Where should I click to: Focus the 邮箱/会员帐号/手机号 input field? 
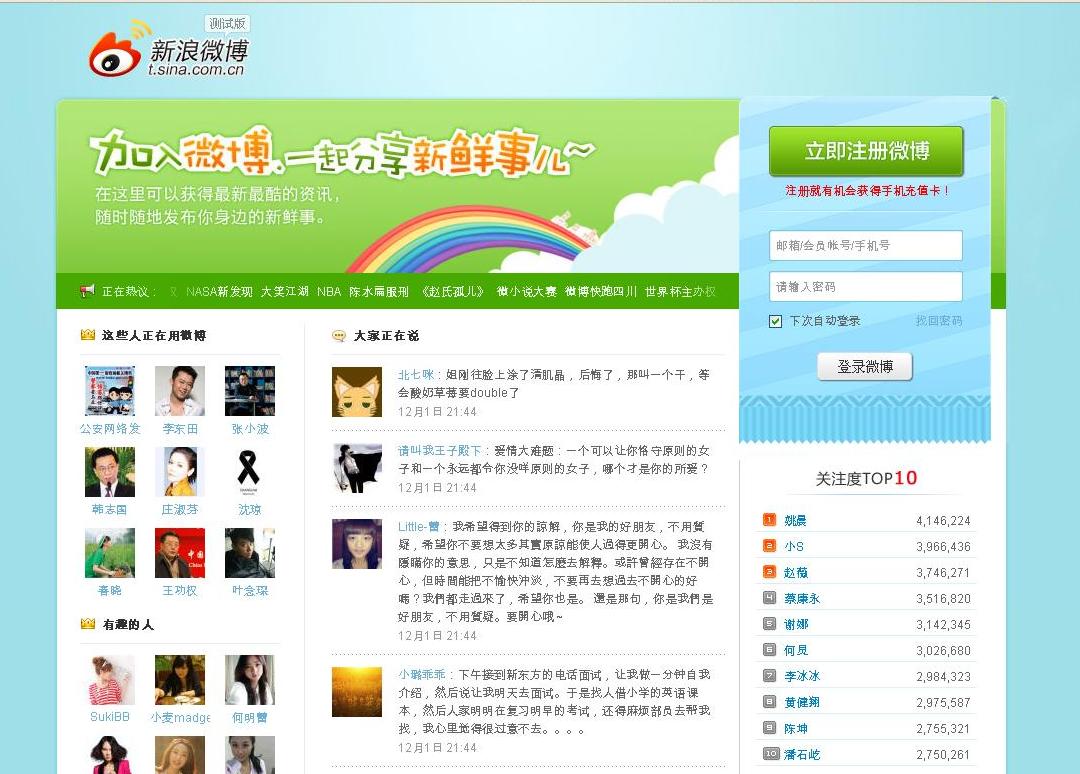pos(865,245)
